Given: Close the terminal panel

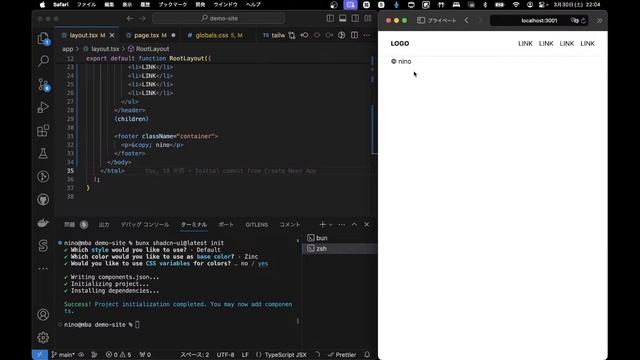Looking at the screenshot, I should 367,224.
